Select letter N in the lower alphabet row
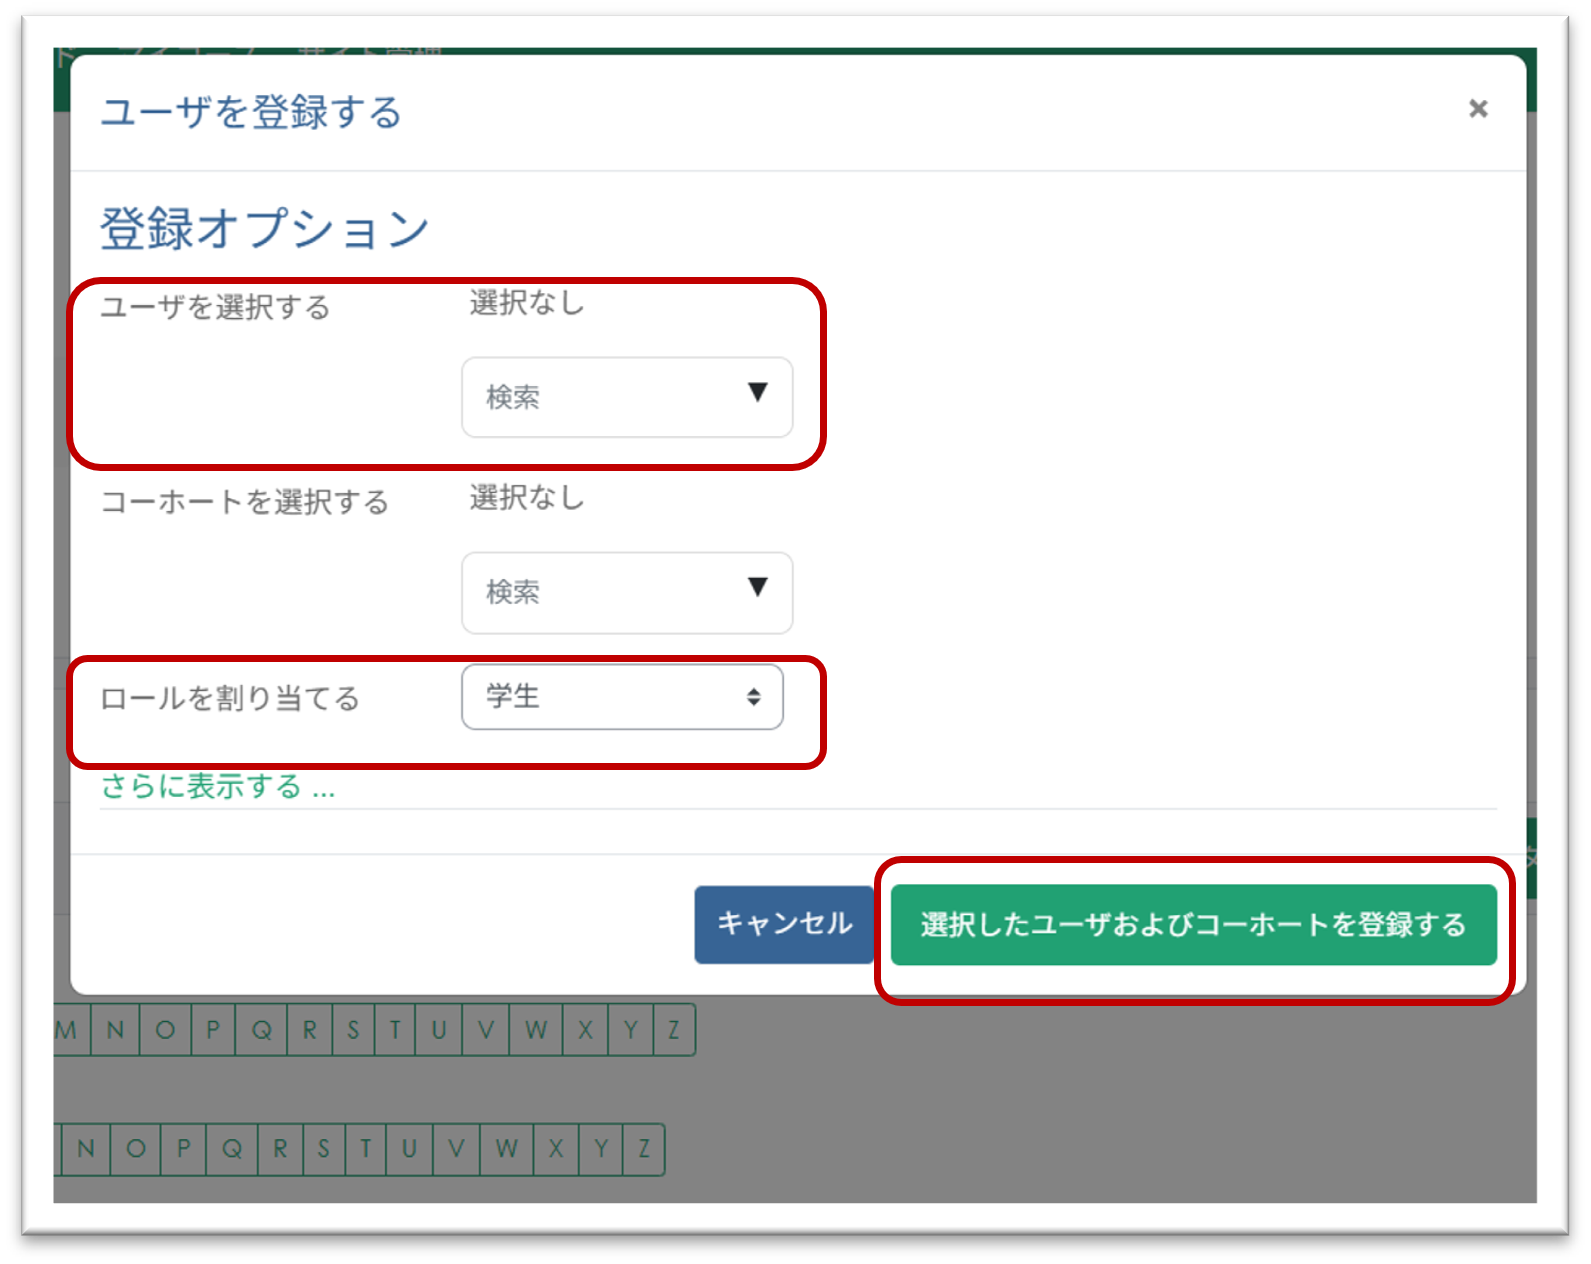The width and height of the screenshot is (1591, 1264). pyautogui.click(x=86, y=1149)
